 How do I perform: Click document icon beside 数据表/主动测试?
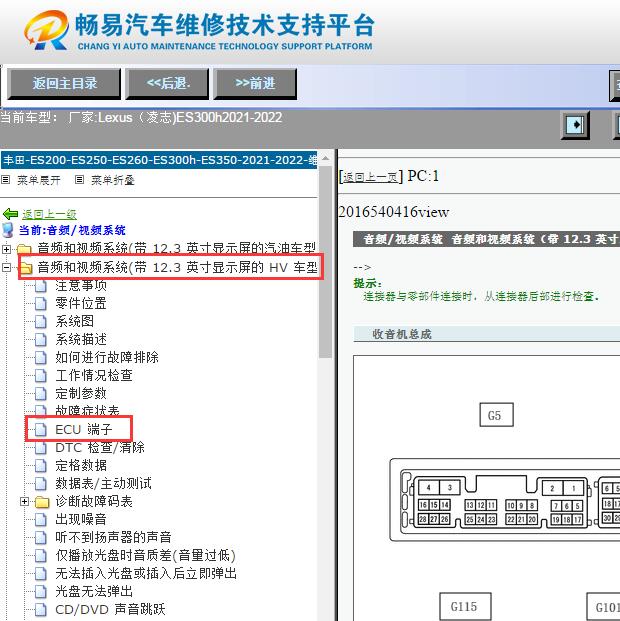coord(40,484)
